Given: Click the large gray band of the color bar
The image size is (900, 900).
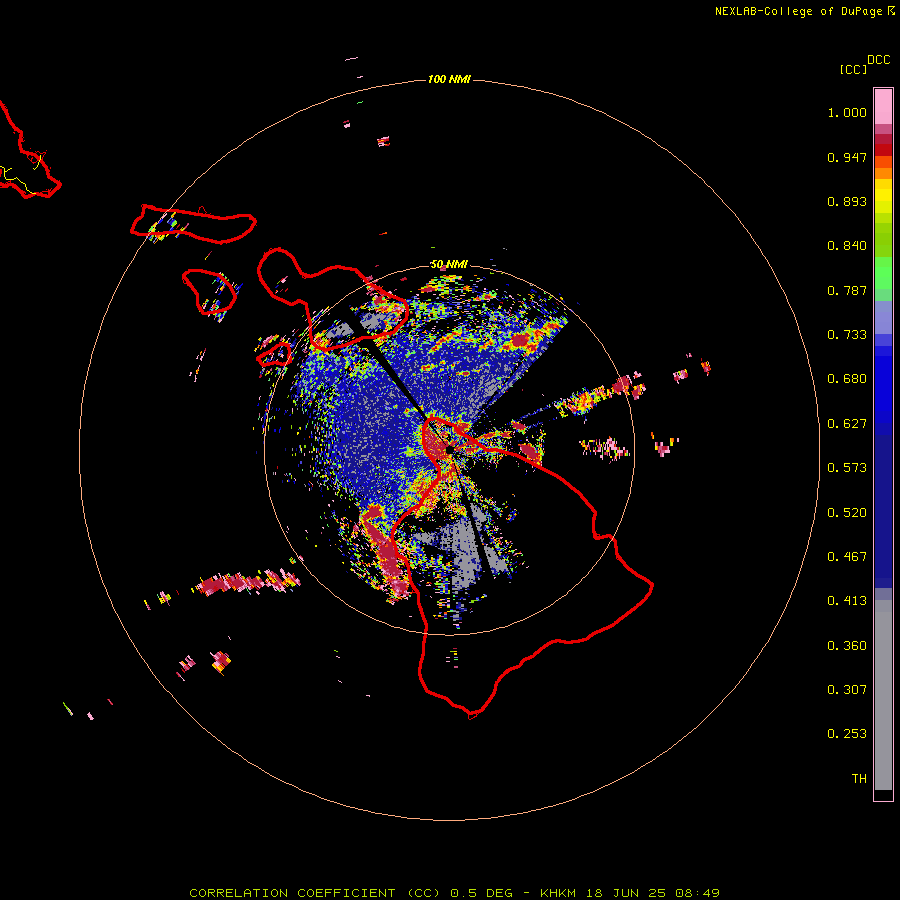Looking at the screenshot, I should pyautogui.click(x=883, y=695).
